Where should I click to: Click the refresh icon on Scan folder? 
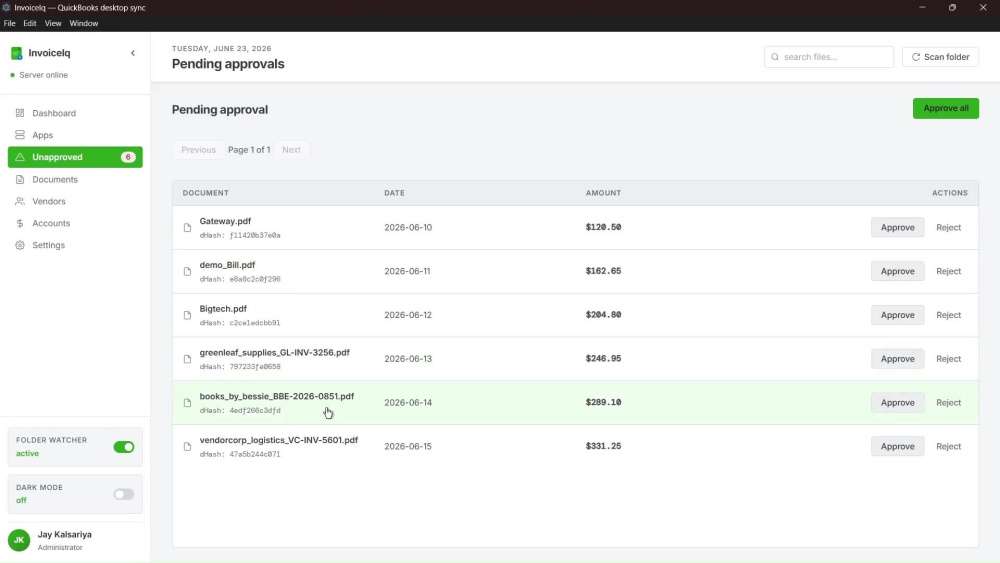coord(916,57)
